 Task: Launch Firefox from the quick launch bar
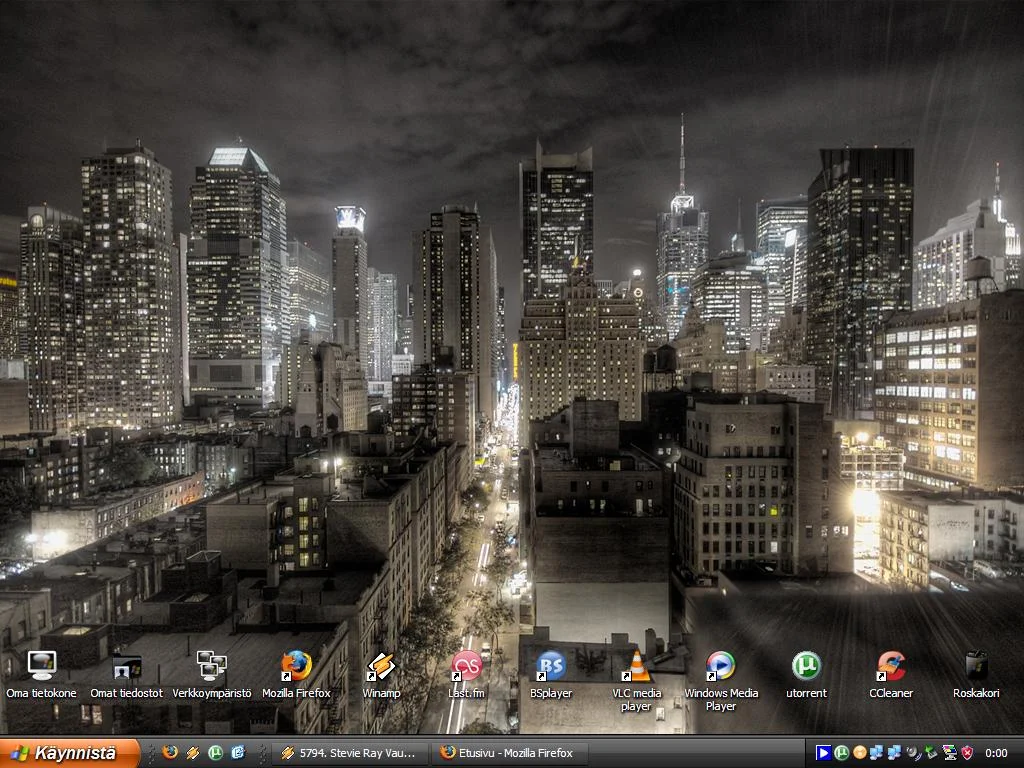coord(170,753)
